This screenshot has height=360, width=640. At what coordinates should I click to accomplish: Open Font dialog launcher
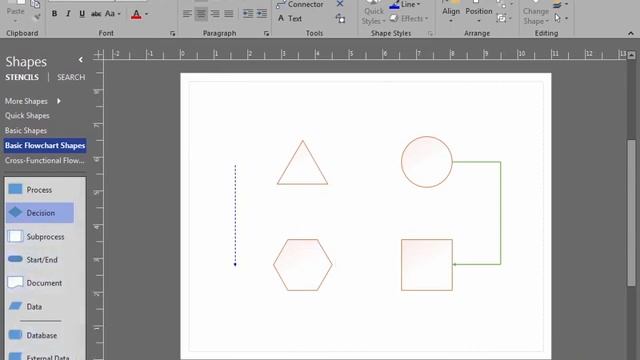tap(173, 33)
